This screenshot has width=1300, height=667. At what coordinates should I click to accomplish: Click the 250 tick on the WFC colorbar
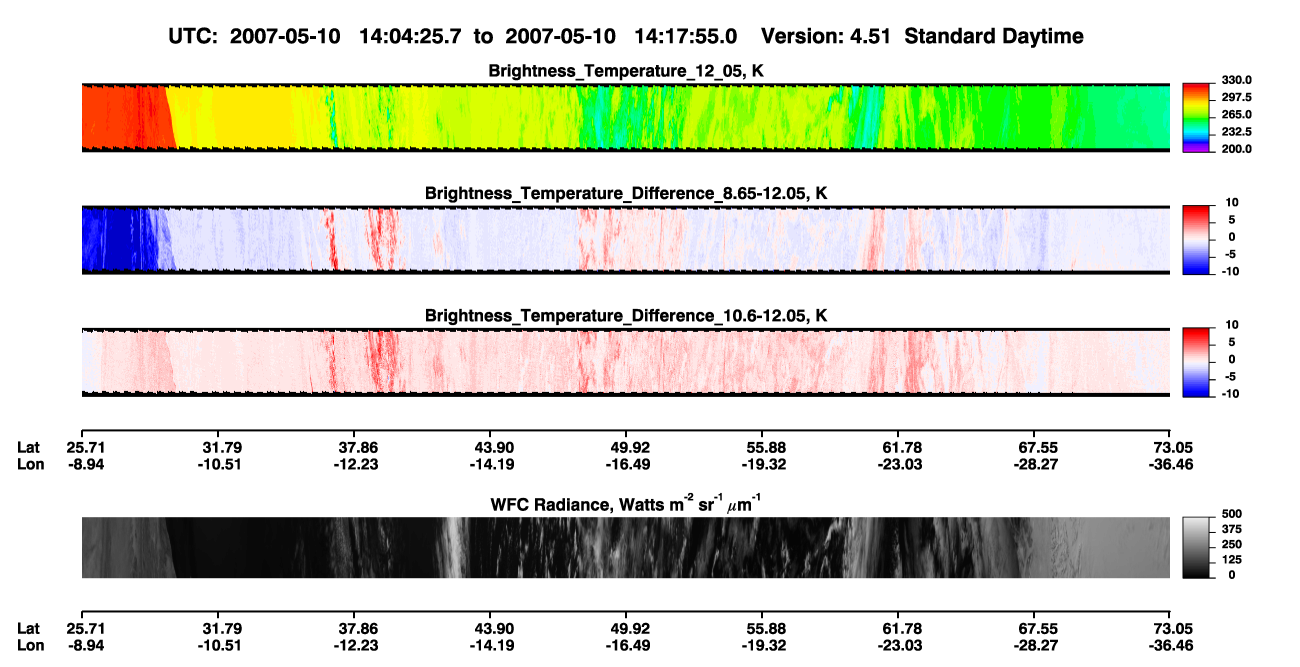[1234, 545]
